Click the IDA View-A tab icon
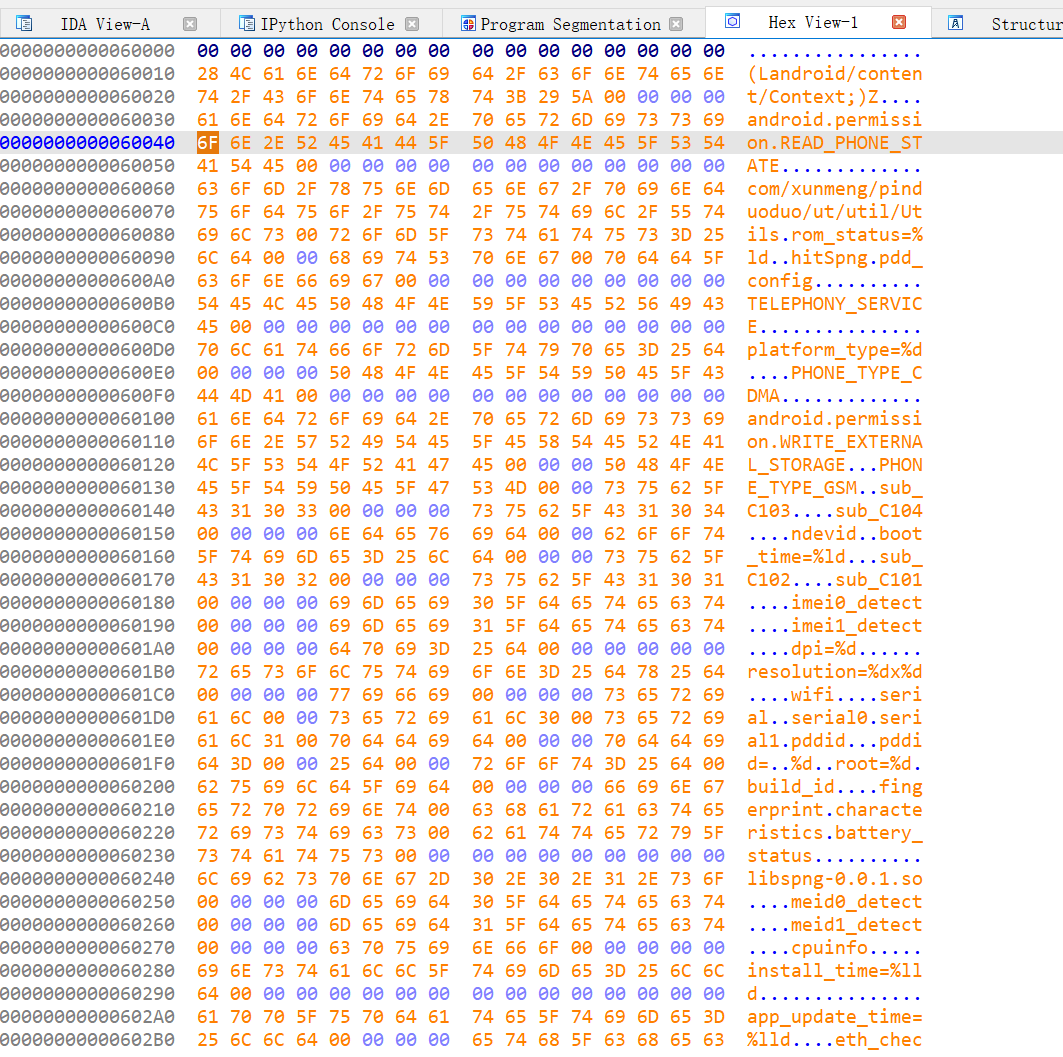This screenshot has height=1057, width=1063. [24, 24]
